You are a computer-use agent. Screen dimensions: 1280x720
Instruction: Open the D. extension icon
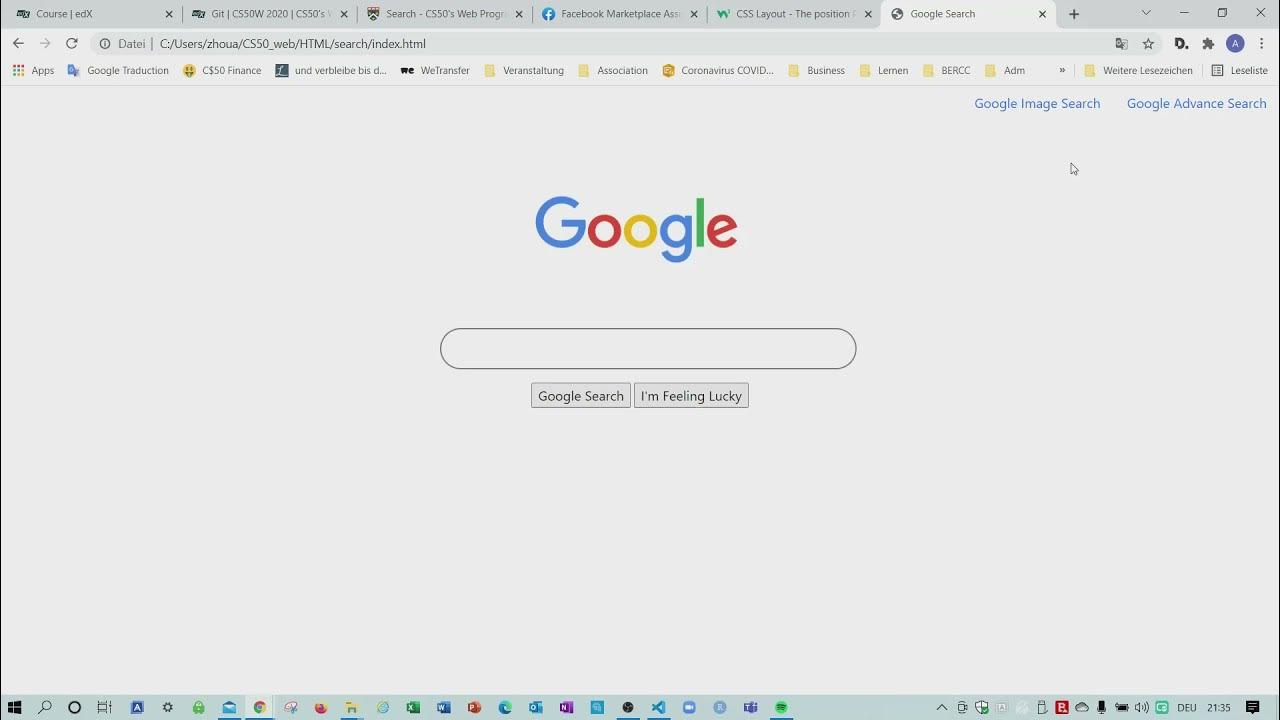pyautogui.click(x=1181, y=44)
